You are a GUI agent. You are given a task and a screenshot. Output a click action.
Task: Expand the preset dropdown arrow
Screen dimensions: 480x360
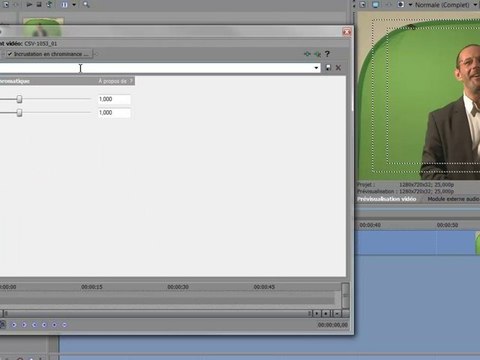click(x=316, y=68)
